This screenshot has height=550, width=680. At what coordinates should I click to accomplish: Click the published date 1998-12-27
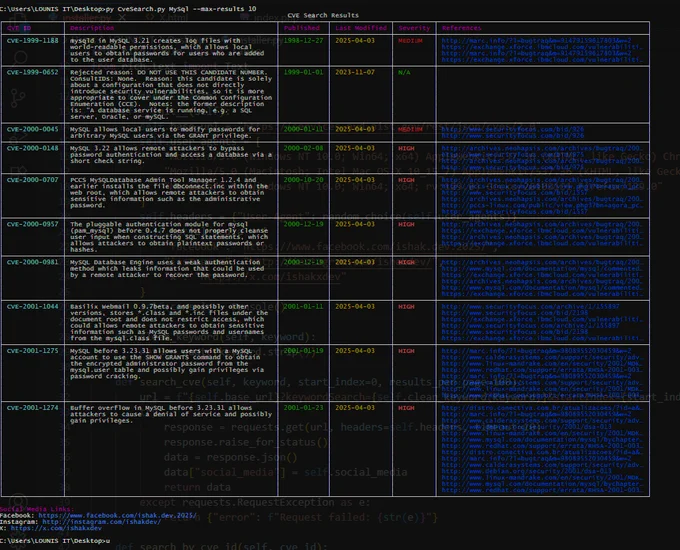pyautogui.click(x=303, y=40)
